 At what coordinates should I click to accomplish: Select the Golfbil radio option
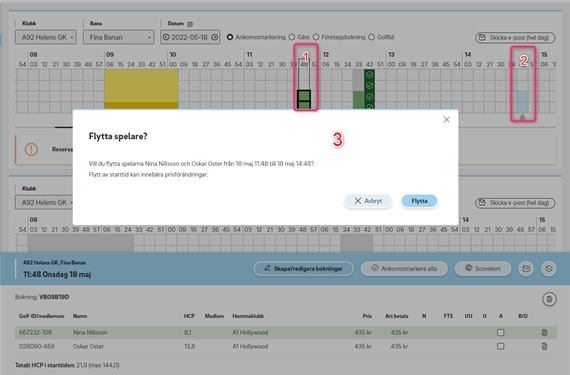point(372,37)
